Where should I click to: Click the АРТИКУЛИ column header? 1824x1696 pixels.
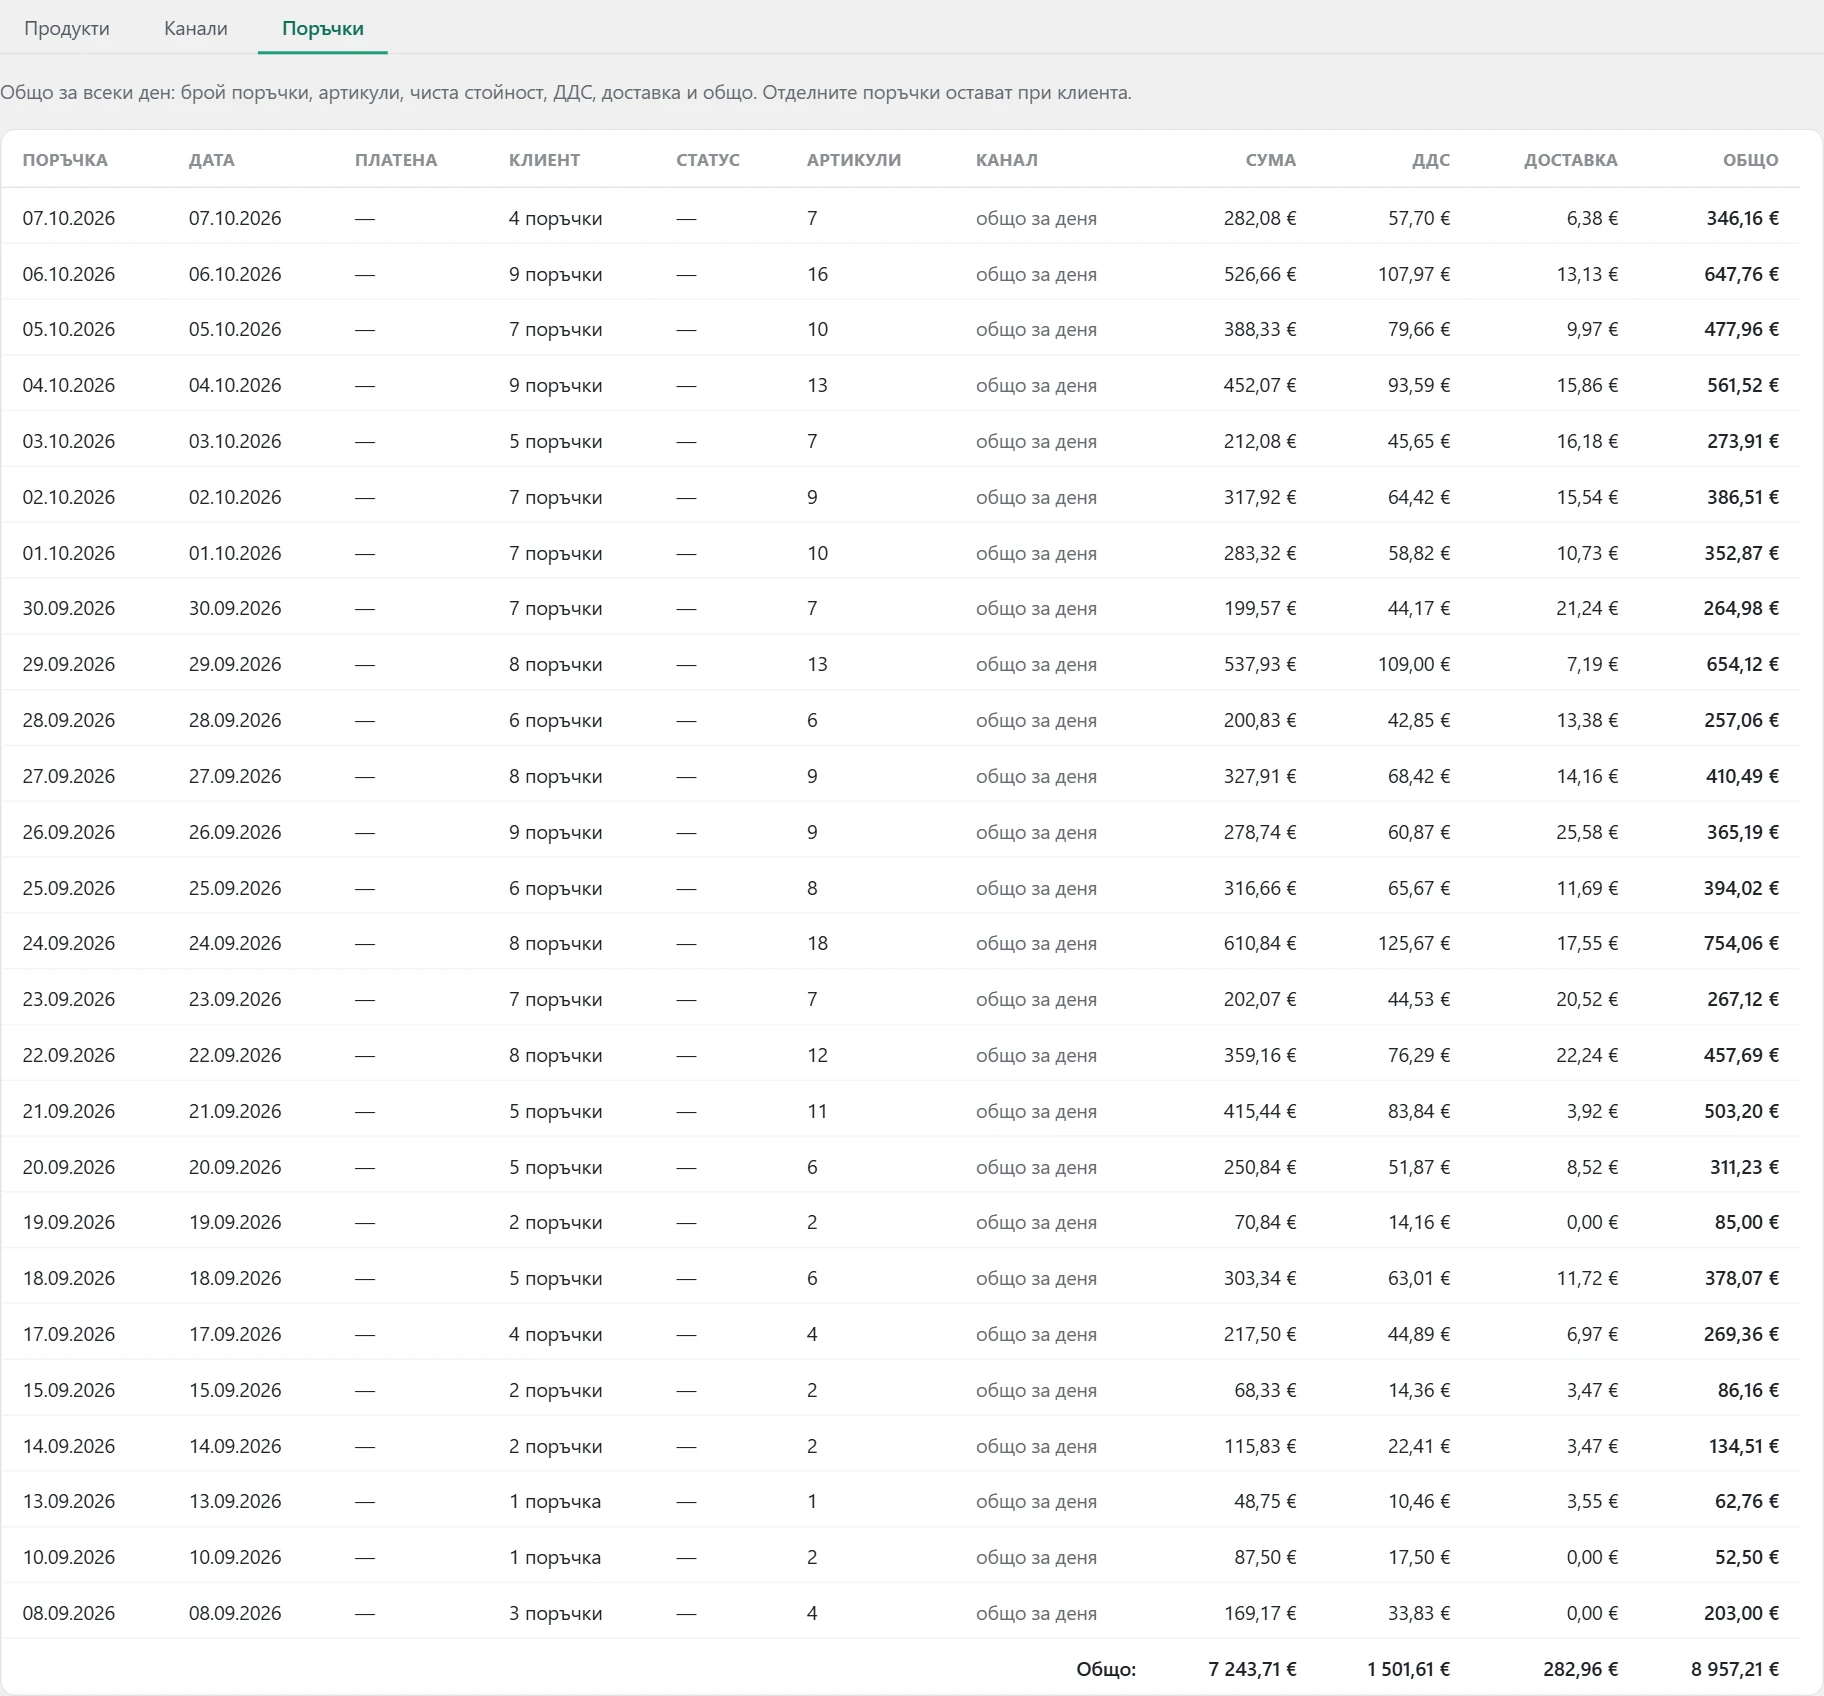(854, 160)
